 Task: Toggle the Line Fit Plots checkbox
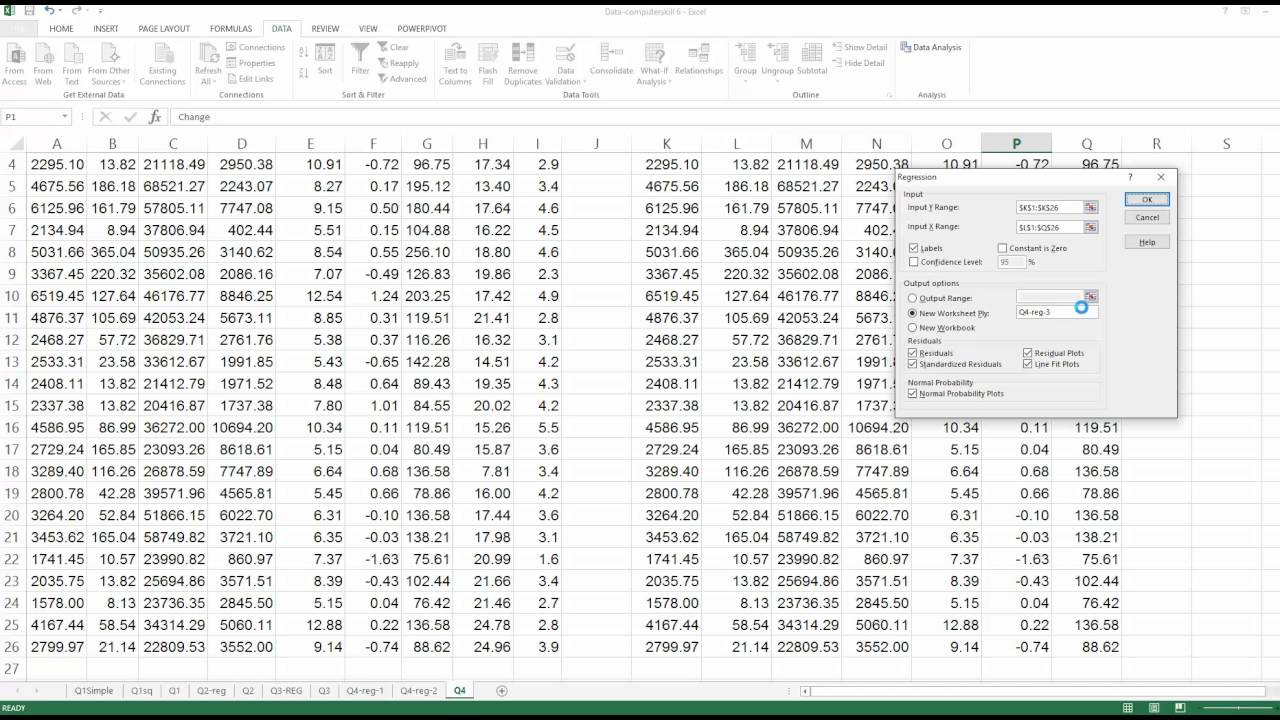(x=1028, y=364)
